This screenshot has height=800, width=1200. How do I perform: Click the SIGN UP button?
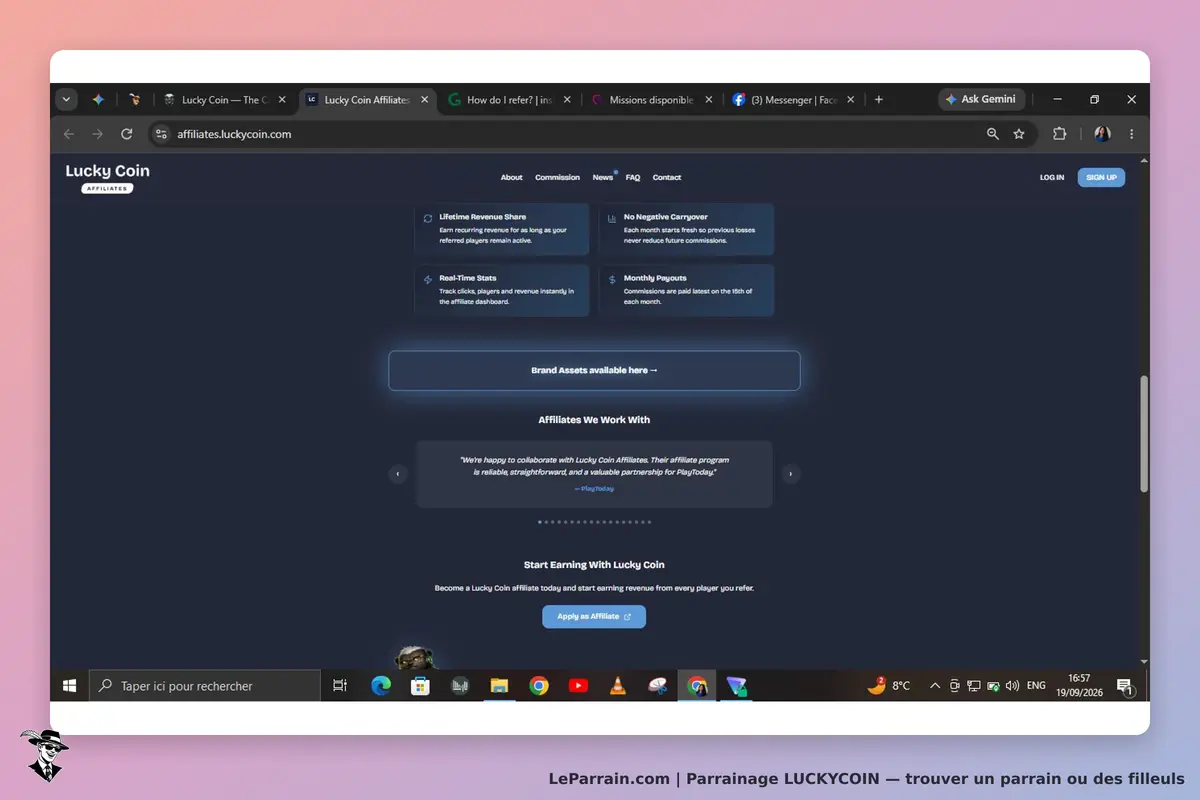1101,177
